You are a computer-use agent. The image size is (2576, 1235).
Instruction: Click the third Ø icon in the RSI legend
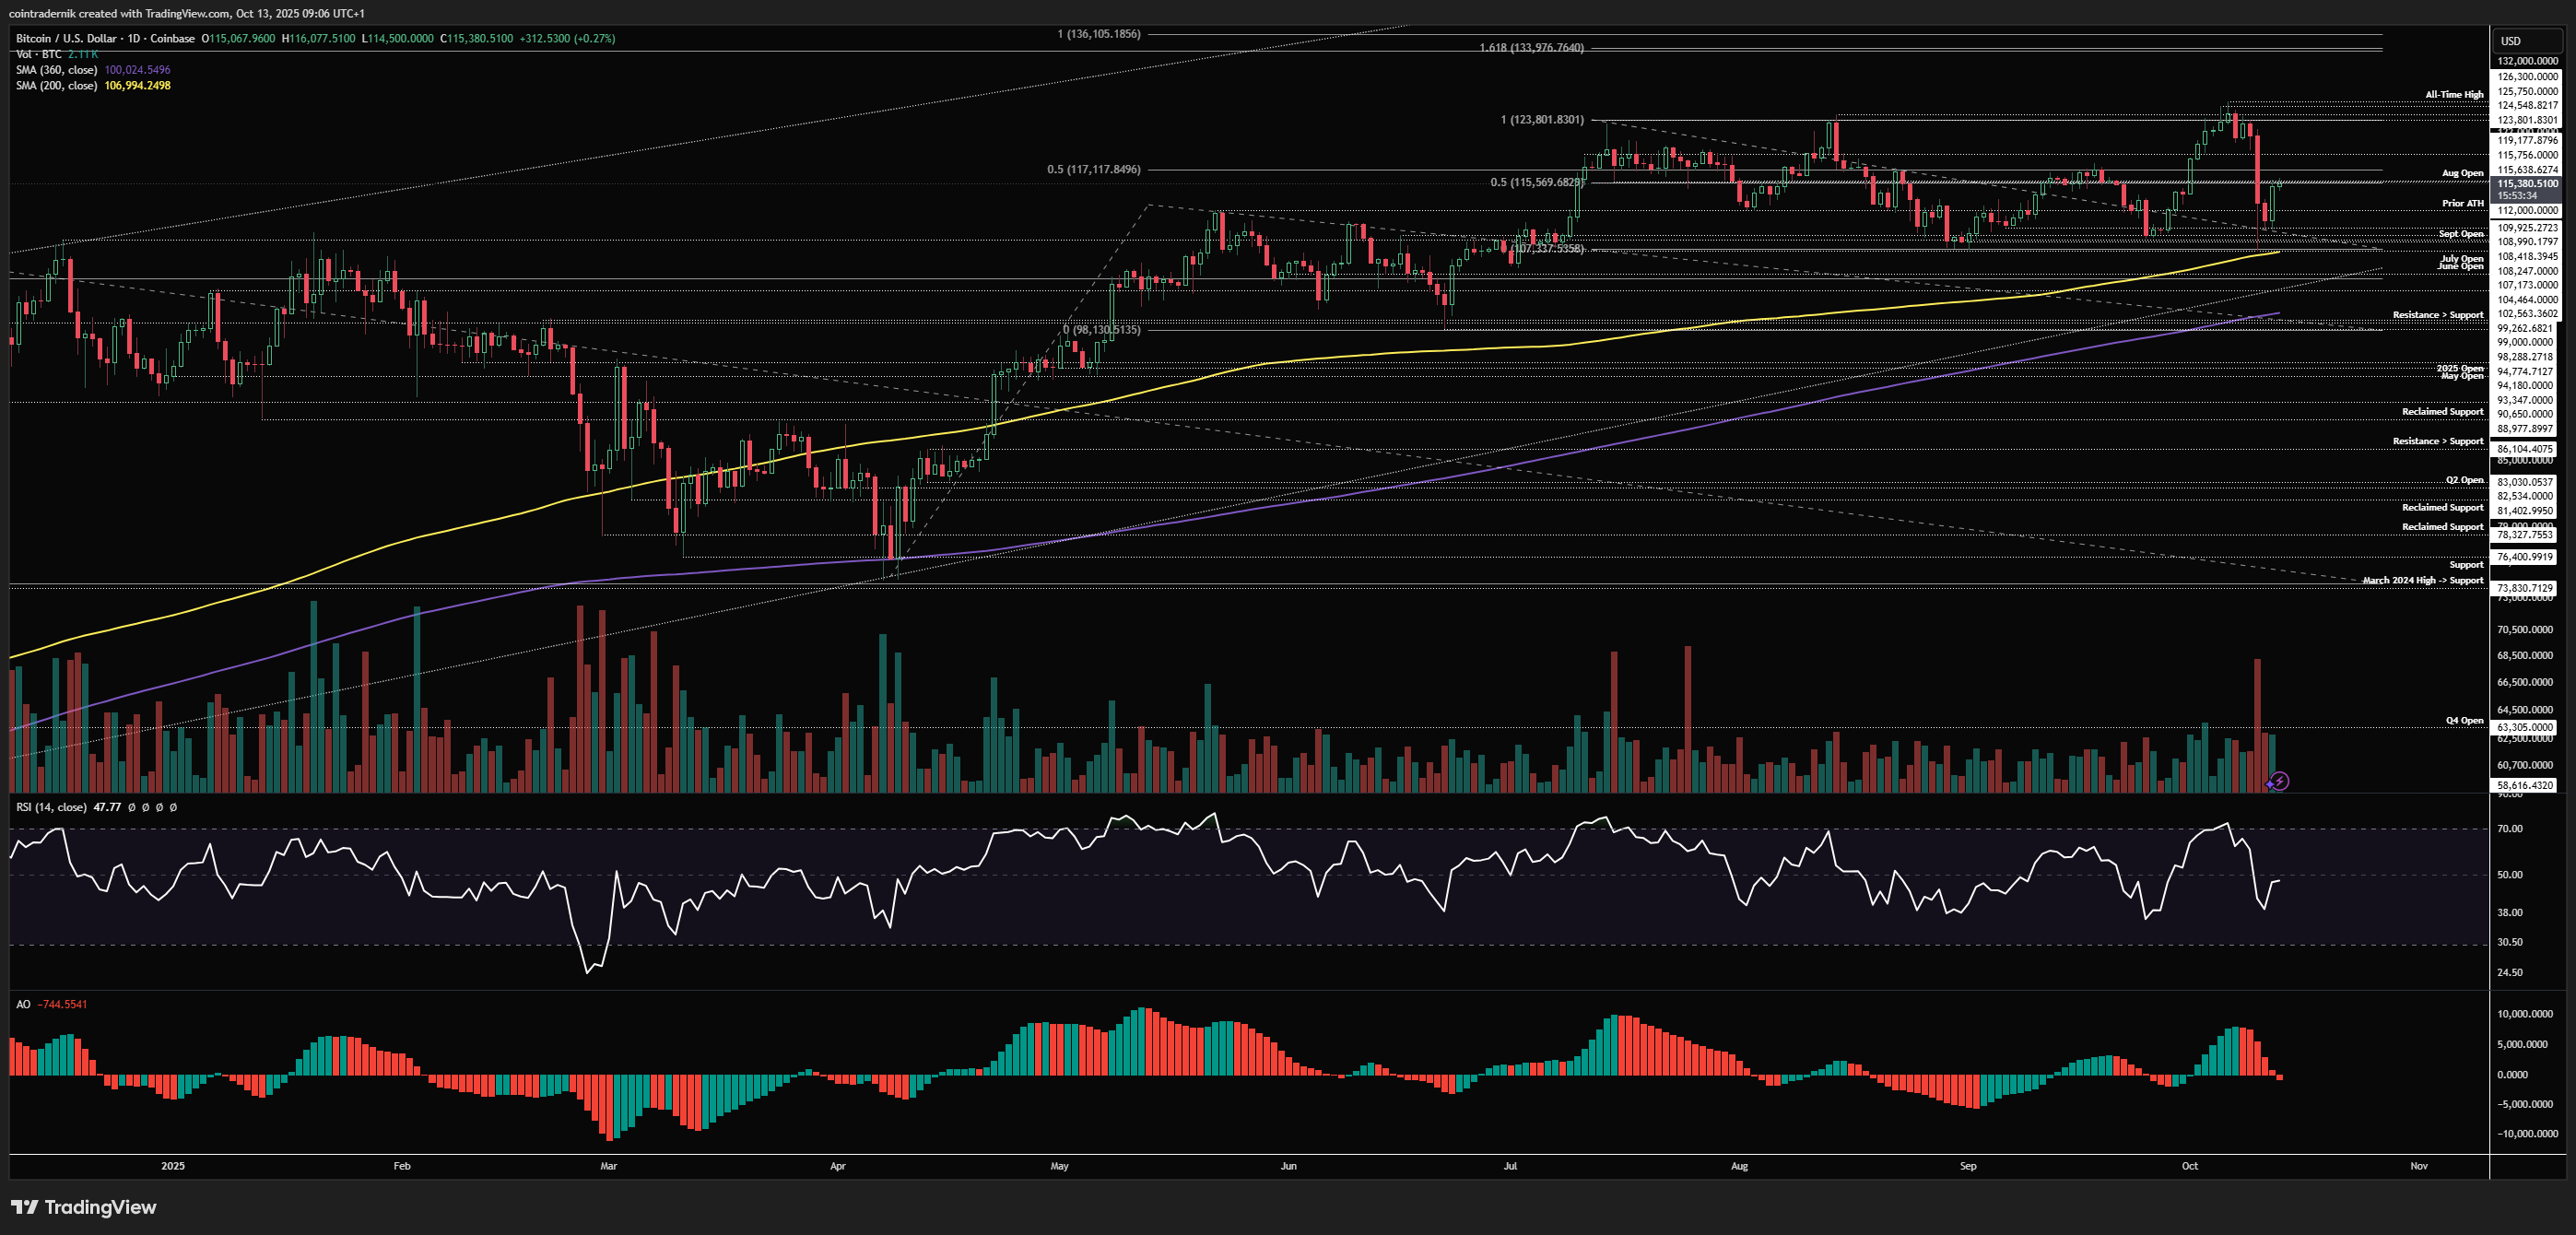click(159, 807)
